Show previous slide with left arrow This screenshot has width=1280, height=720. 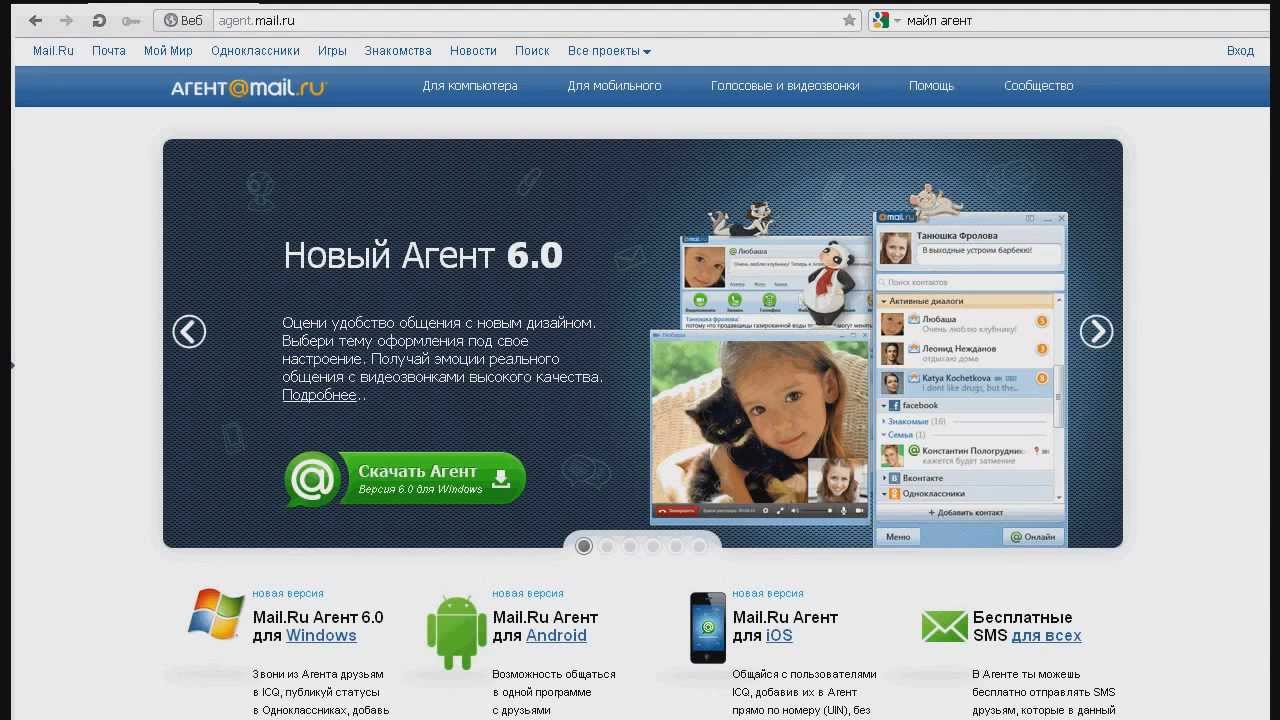coord(189,332)
